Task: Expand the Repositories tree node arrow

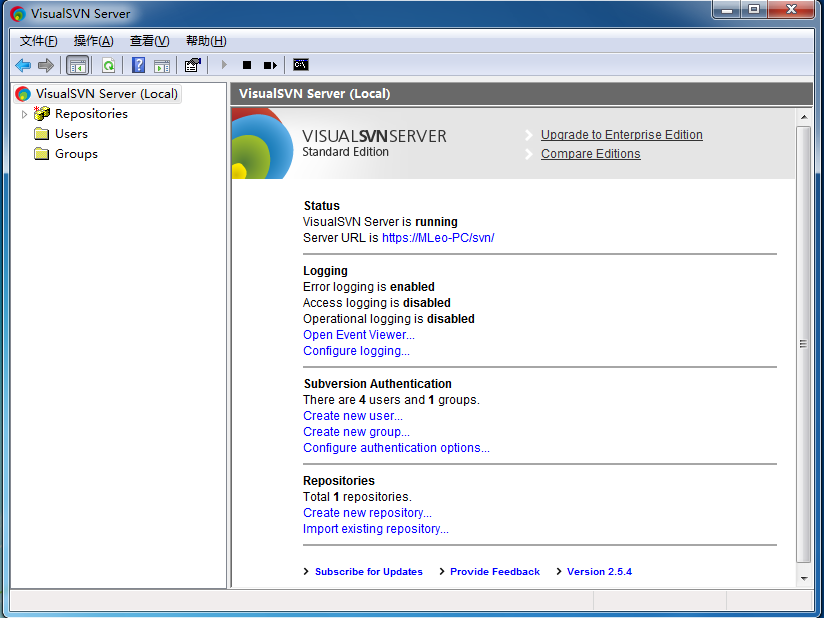Action: [24, 114]
